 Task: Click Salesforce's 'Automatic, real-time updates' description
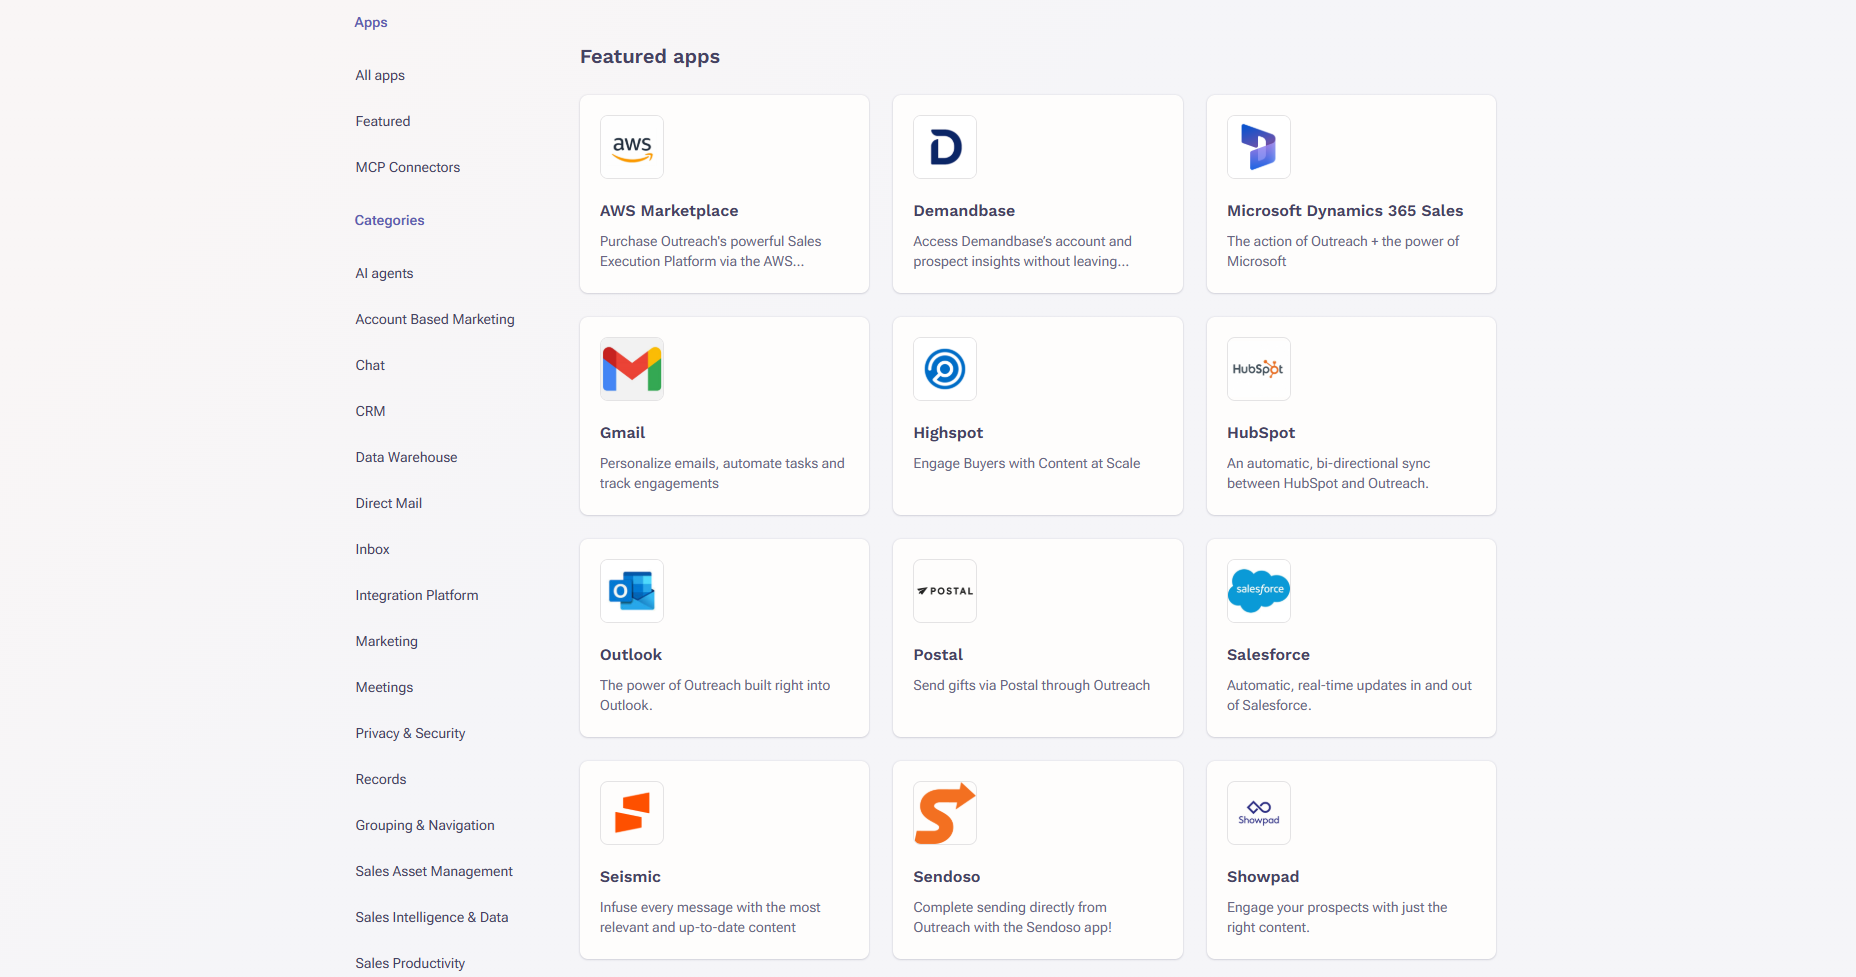1349,695
